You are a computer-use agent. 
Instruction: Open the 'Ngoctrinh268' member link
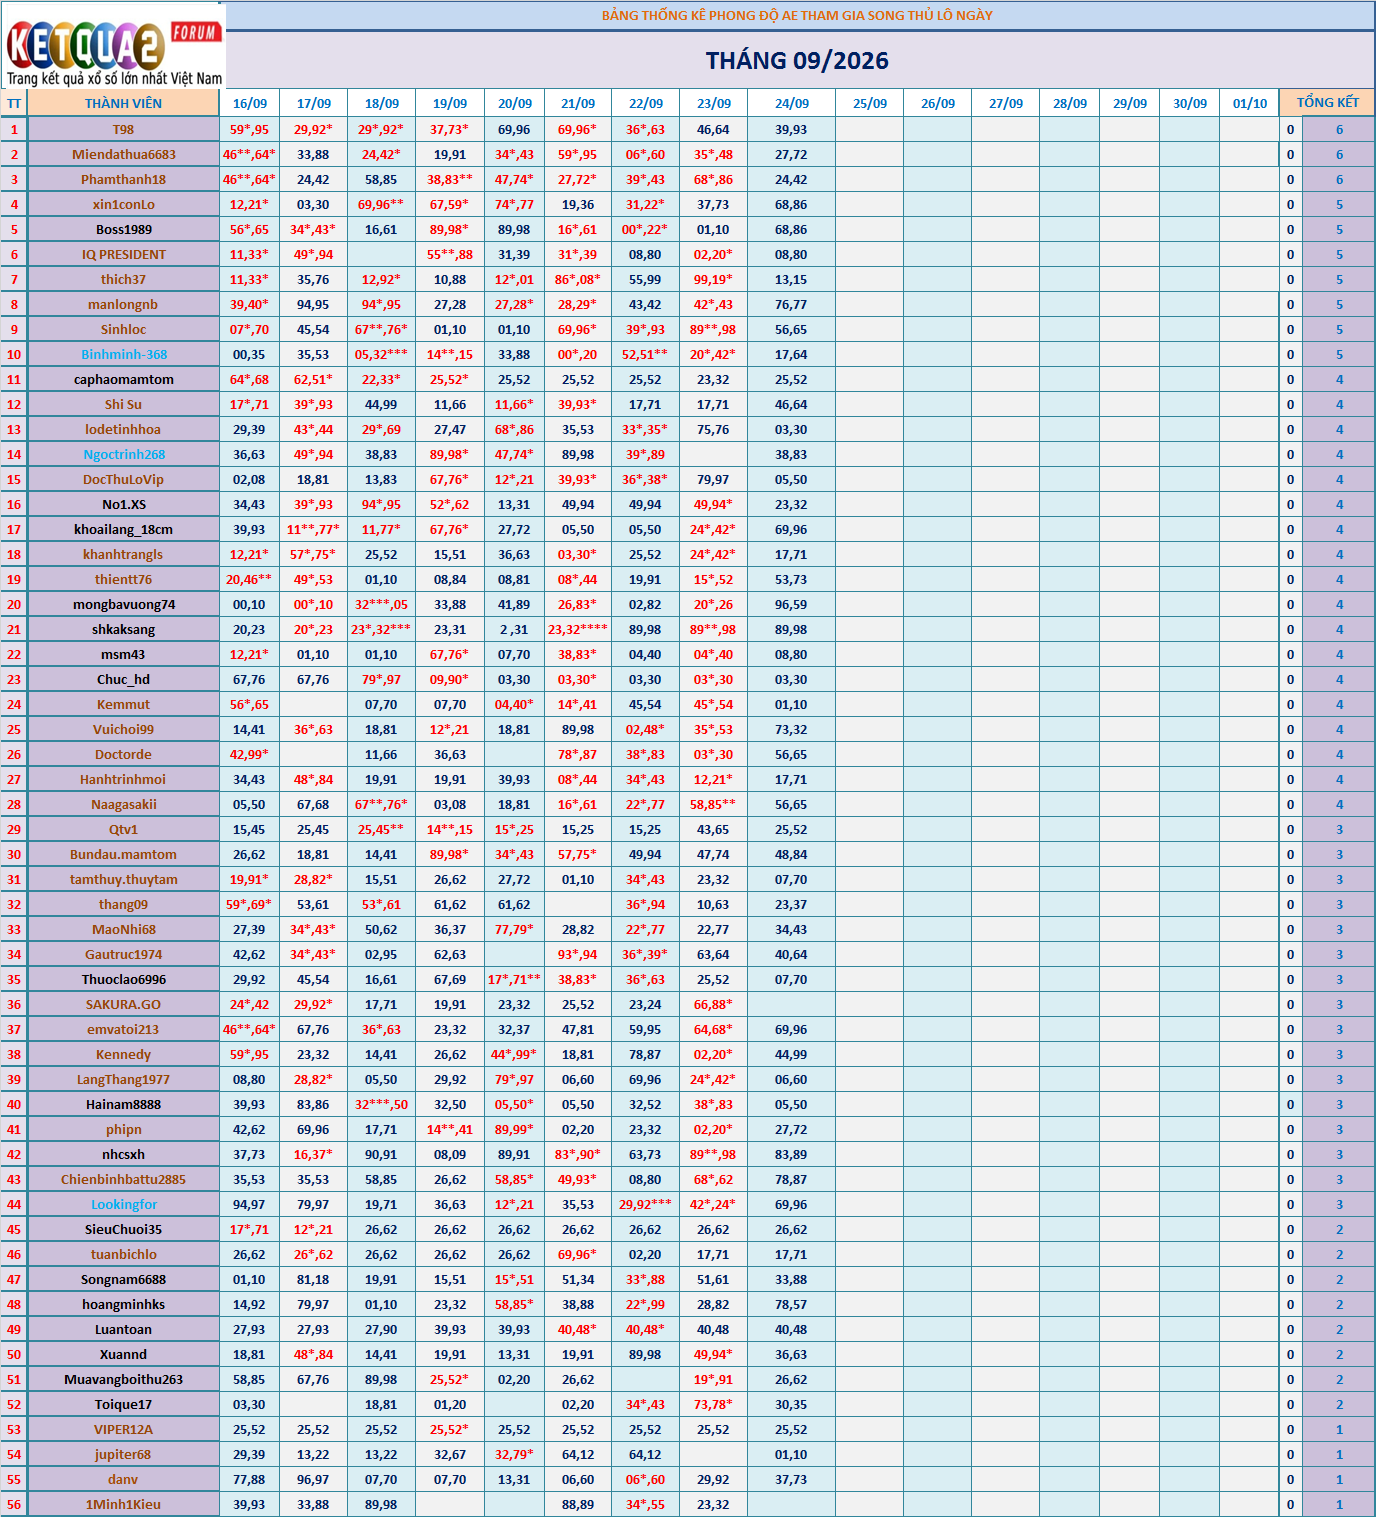[x=123, y=454]
